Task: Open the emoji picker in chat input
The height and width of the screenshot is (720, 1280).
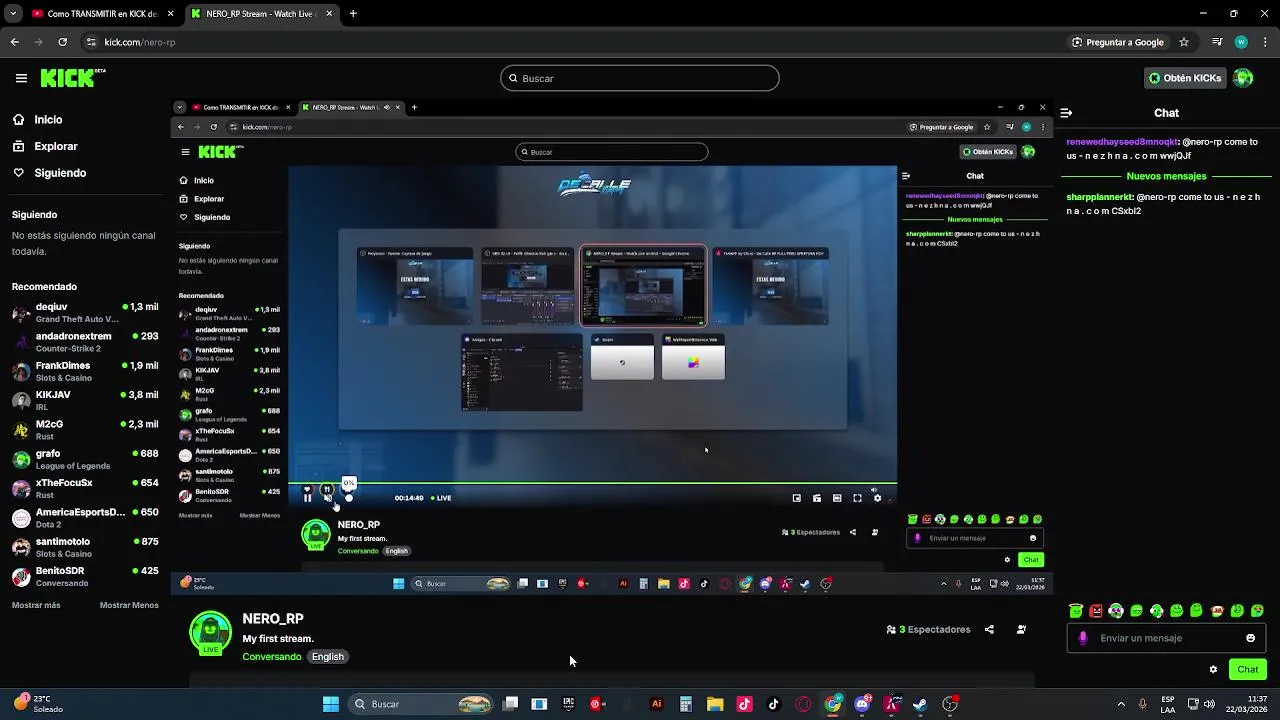Action: 1250,638
